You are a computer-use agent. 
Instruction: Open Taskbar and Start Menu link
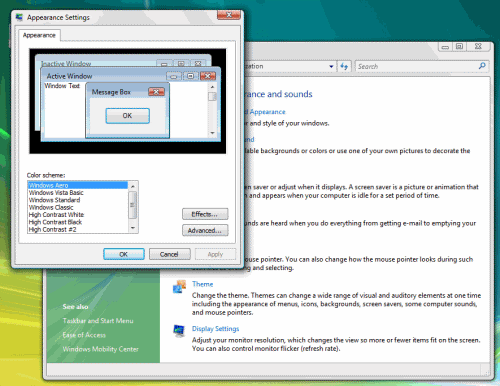98,321
